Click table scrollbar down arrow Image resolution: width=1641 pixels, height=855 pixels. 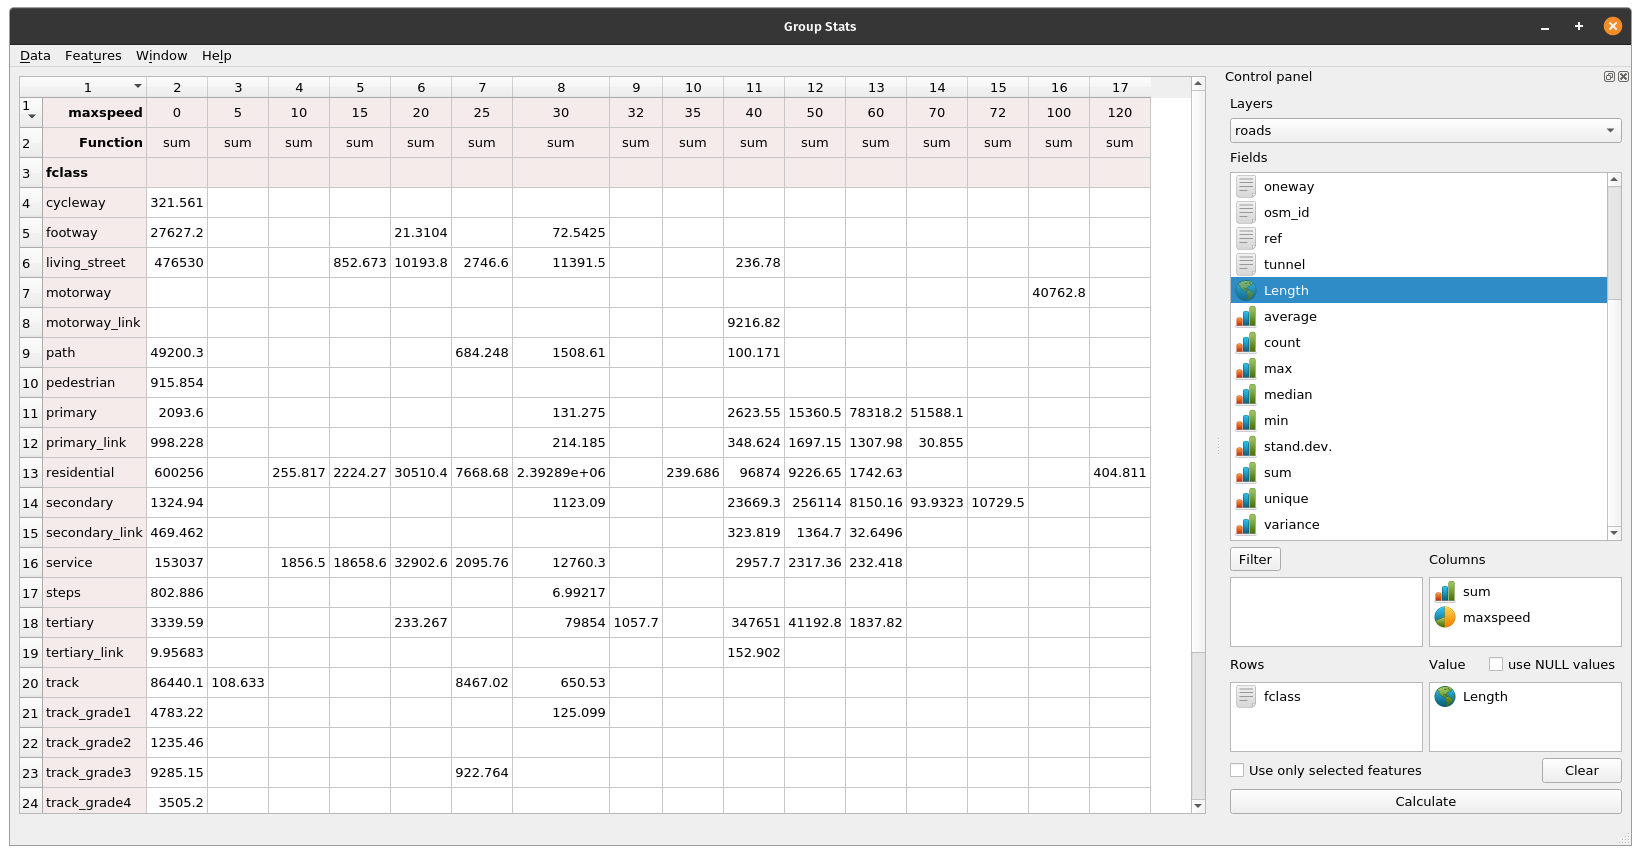1198,805
